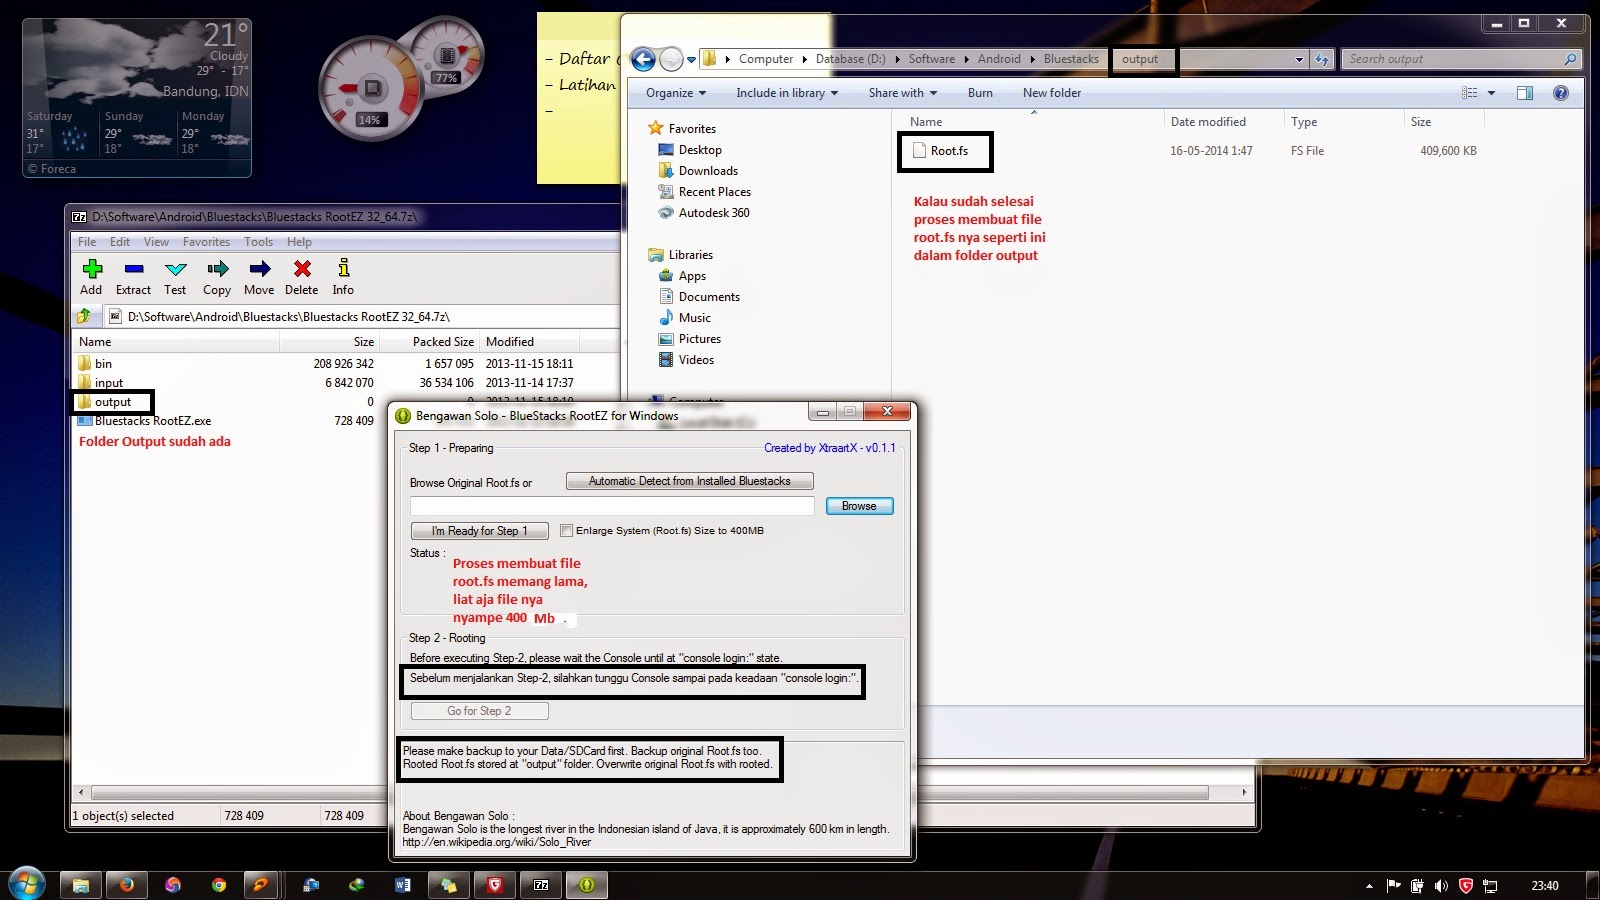
Task: Expand the breadcrumb arrow after Software
Action: 967,59
